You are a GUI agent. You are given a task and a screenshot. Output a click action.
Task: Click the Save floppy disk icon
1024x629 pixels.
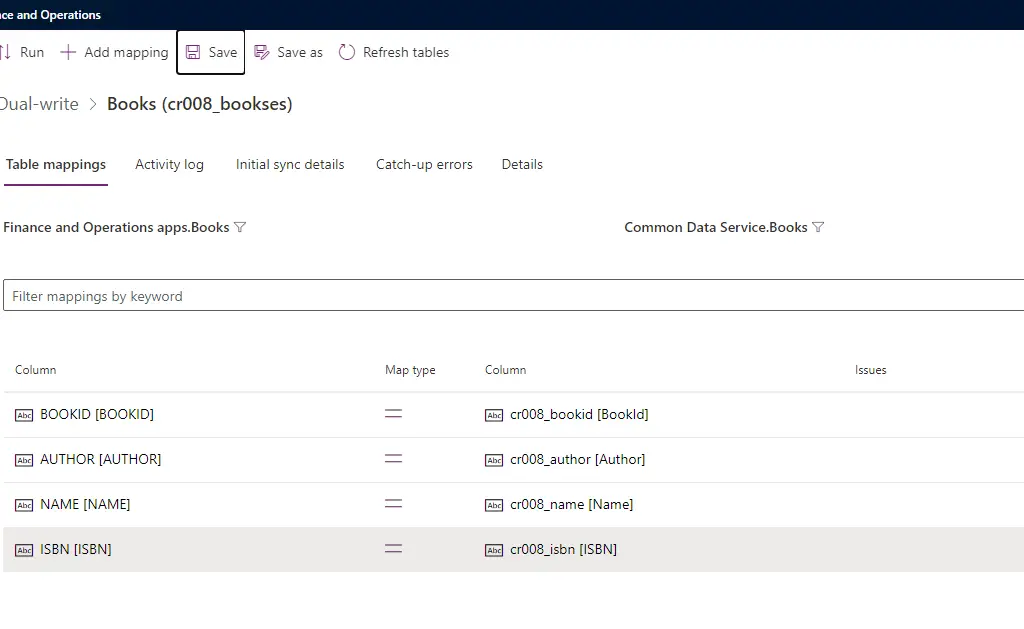tap(193, 52)
